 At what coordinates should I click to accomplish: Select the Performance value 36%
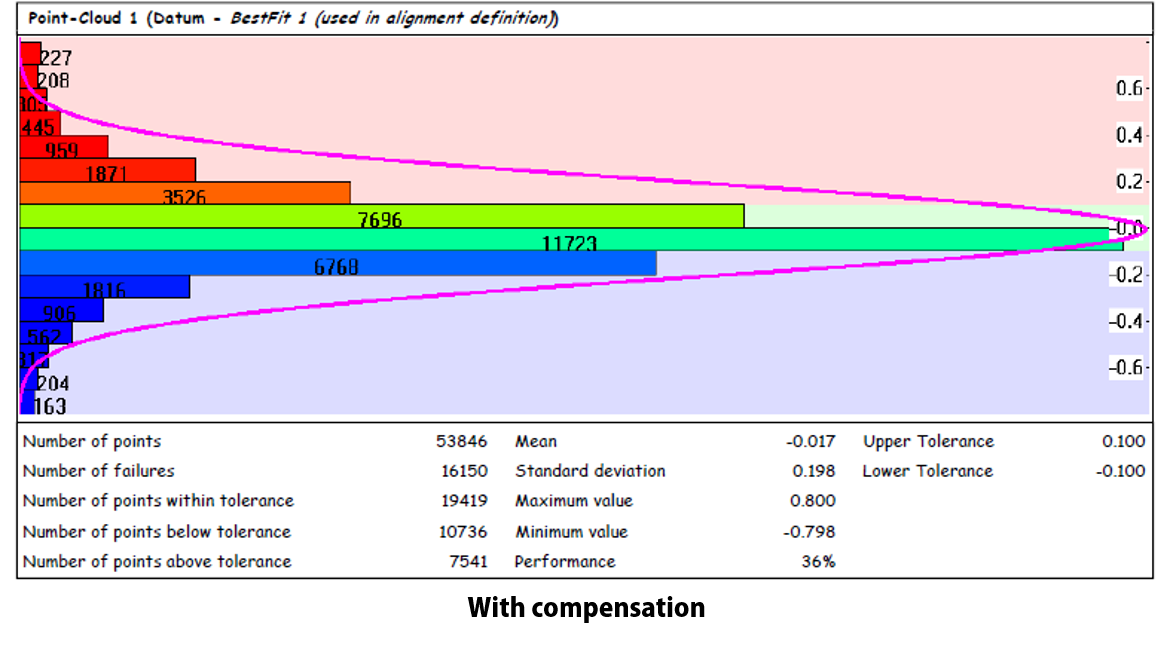[x=817, y=561]
